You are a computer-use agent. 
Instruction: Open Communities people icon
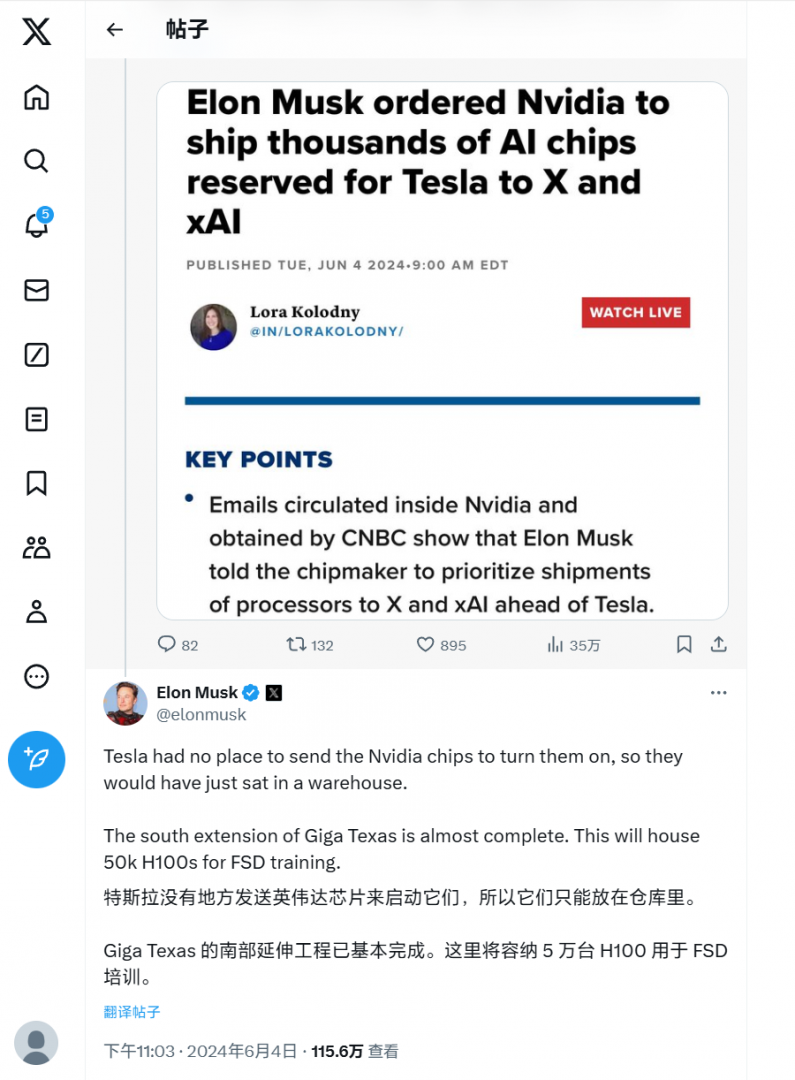(37, 548)
